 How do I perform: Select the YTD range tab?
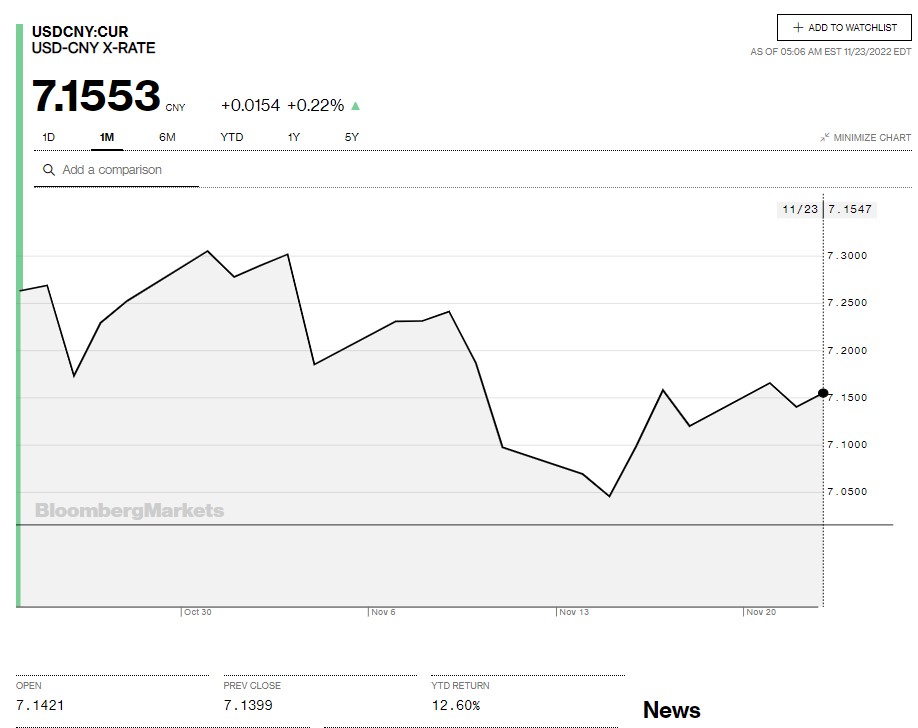(x=231, y=137)
